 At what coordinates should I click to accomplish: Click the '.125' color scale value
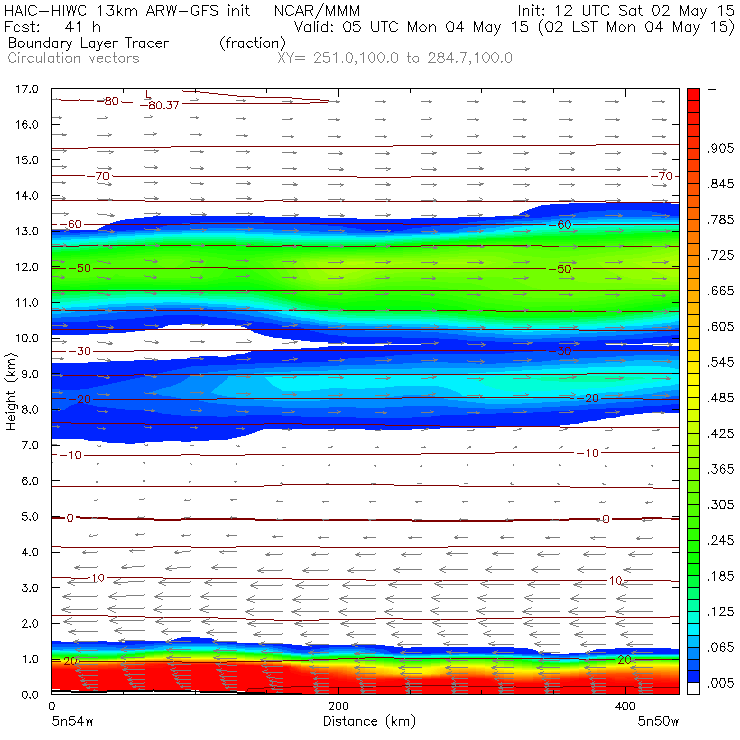tap(720, 611)
